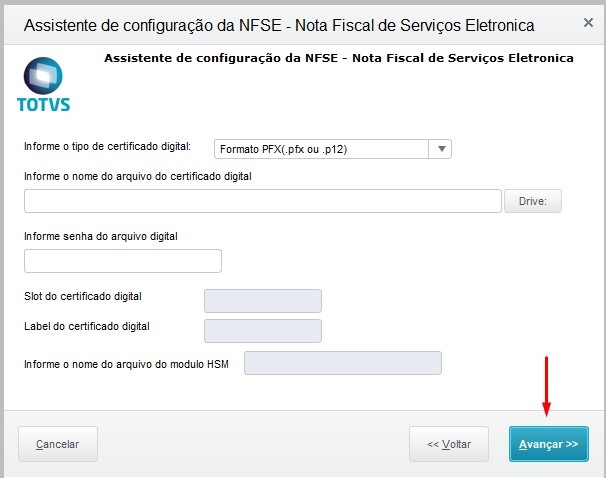Focus the digital file password field

pyautogui.click(x=123, y=261)
